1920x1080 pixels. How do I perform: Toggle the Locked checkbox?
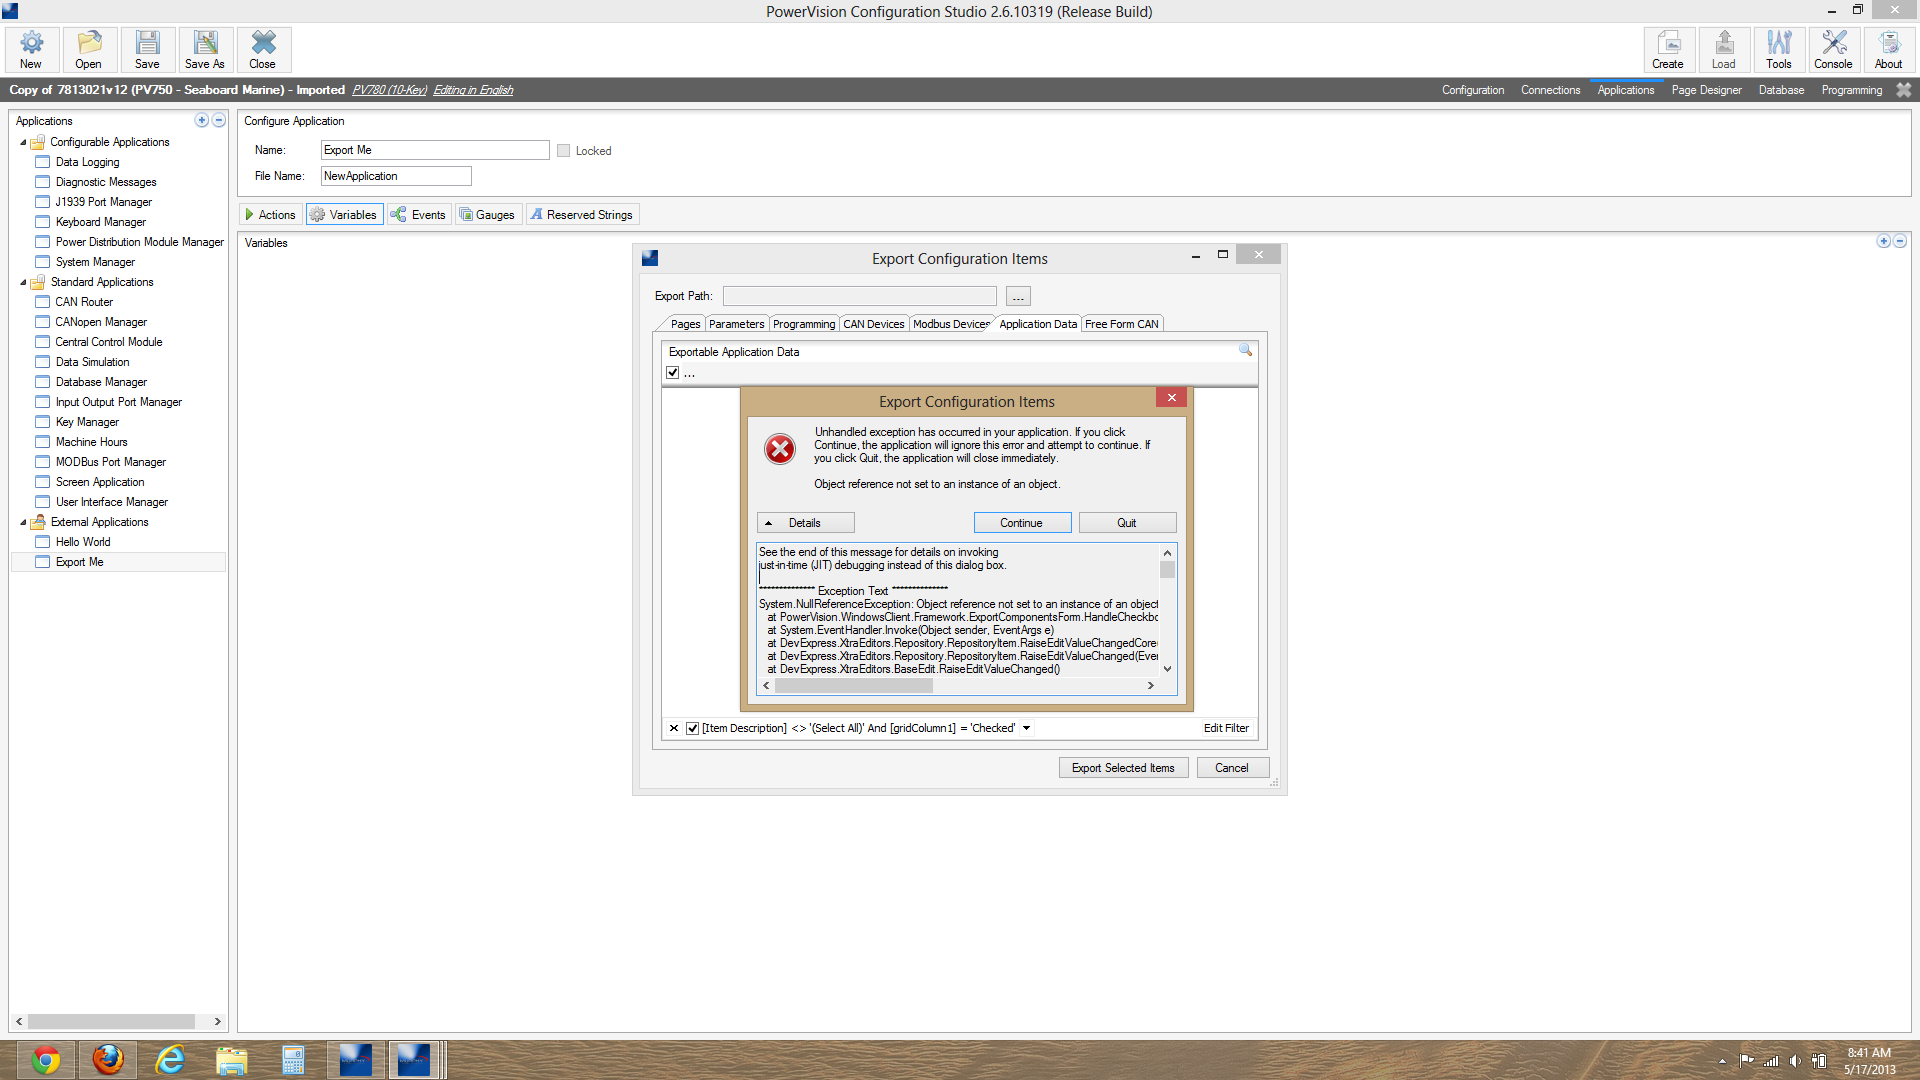[x=564, y=151]
